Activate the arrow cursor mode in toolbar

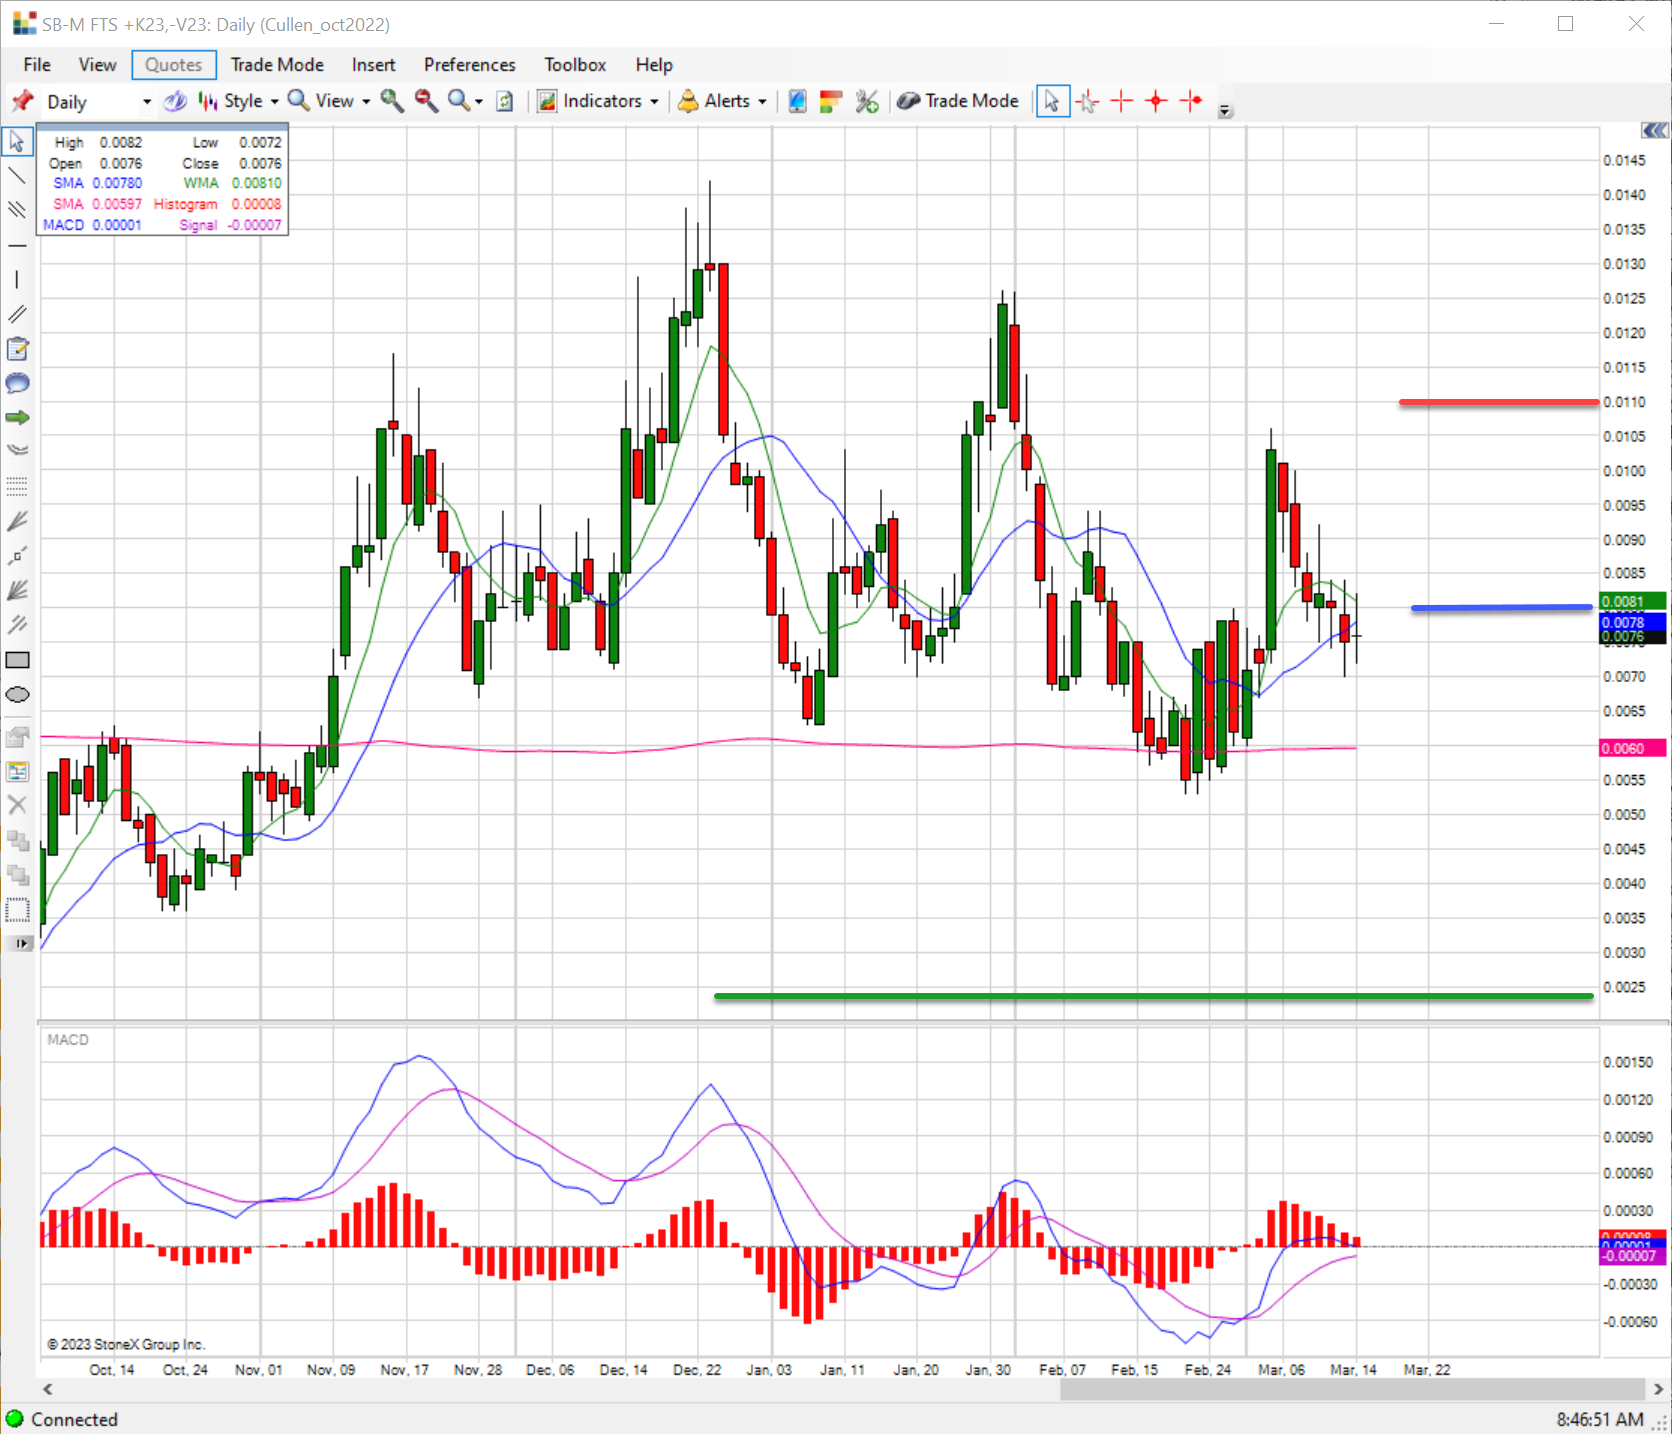point(1052,101)
